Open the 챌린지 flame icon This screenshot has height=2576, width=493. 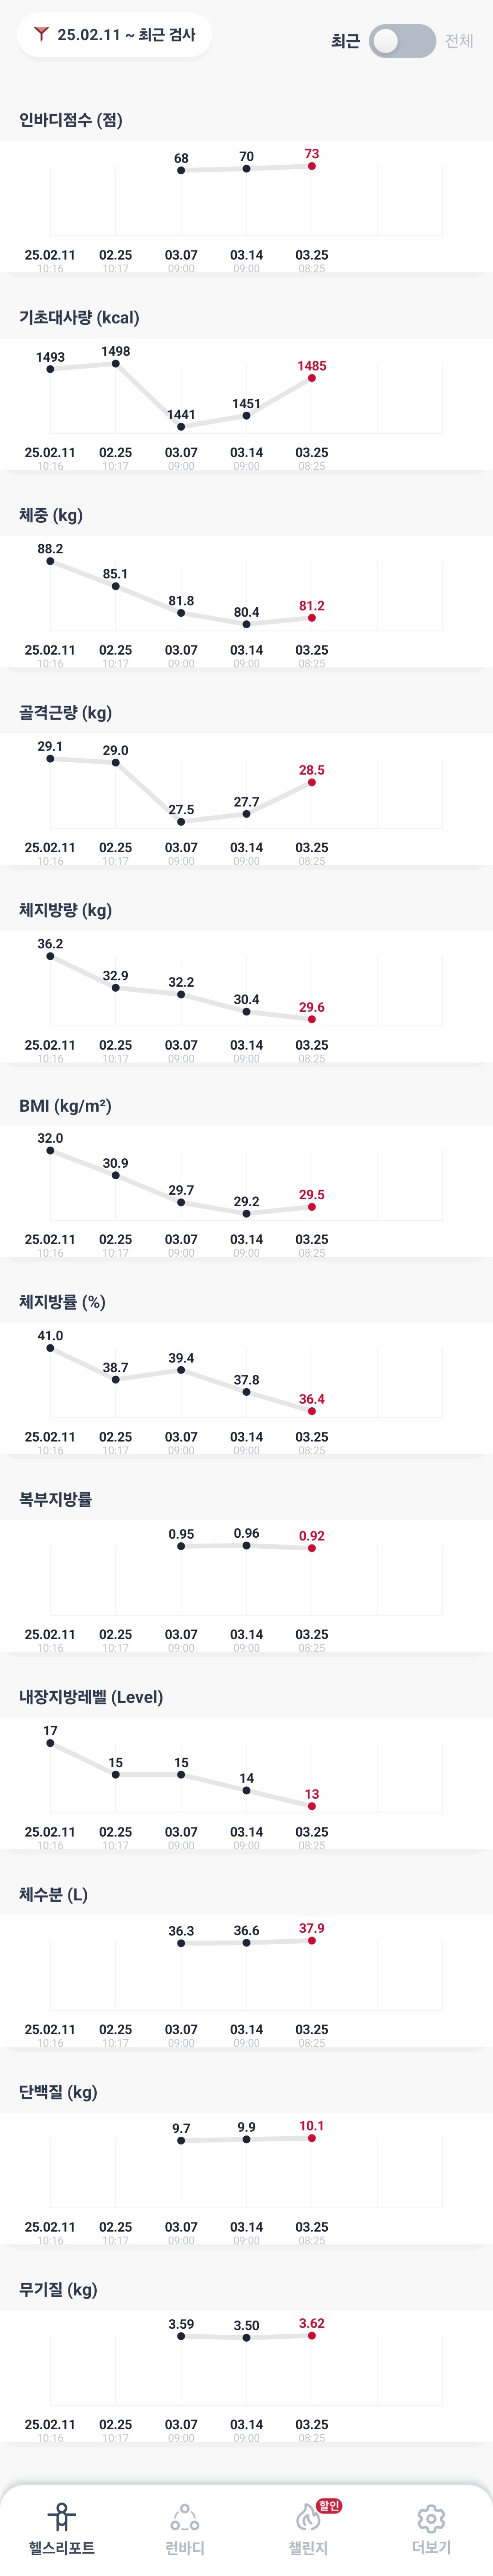pyautogui.click(x=308, y=2517)
